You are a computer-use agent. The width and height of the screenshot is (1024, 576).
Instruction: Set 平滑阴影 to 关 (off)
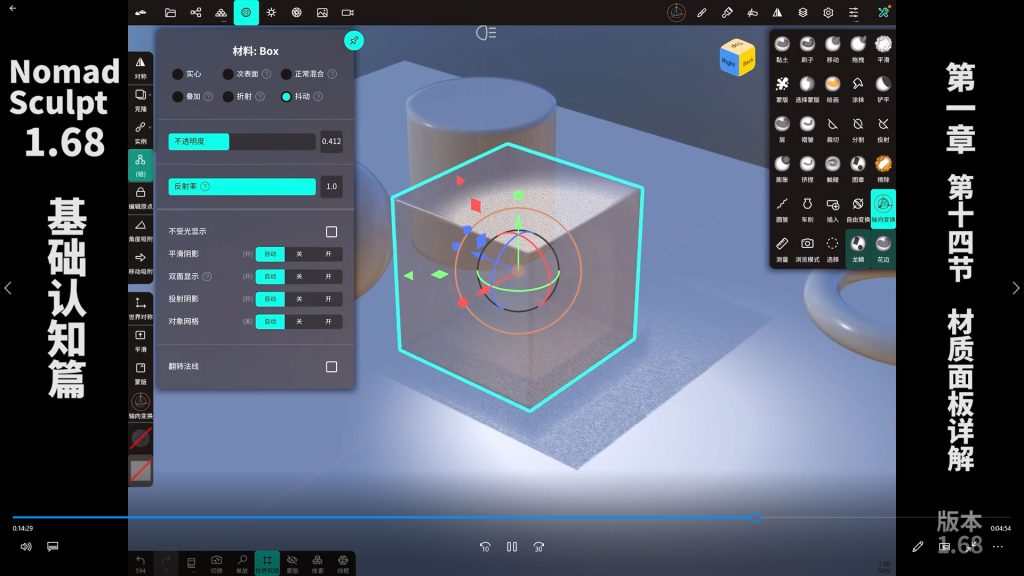(x=299, y=254)
